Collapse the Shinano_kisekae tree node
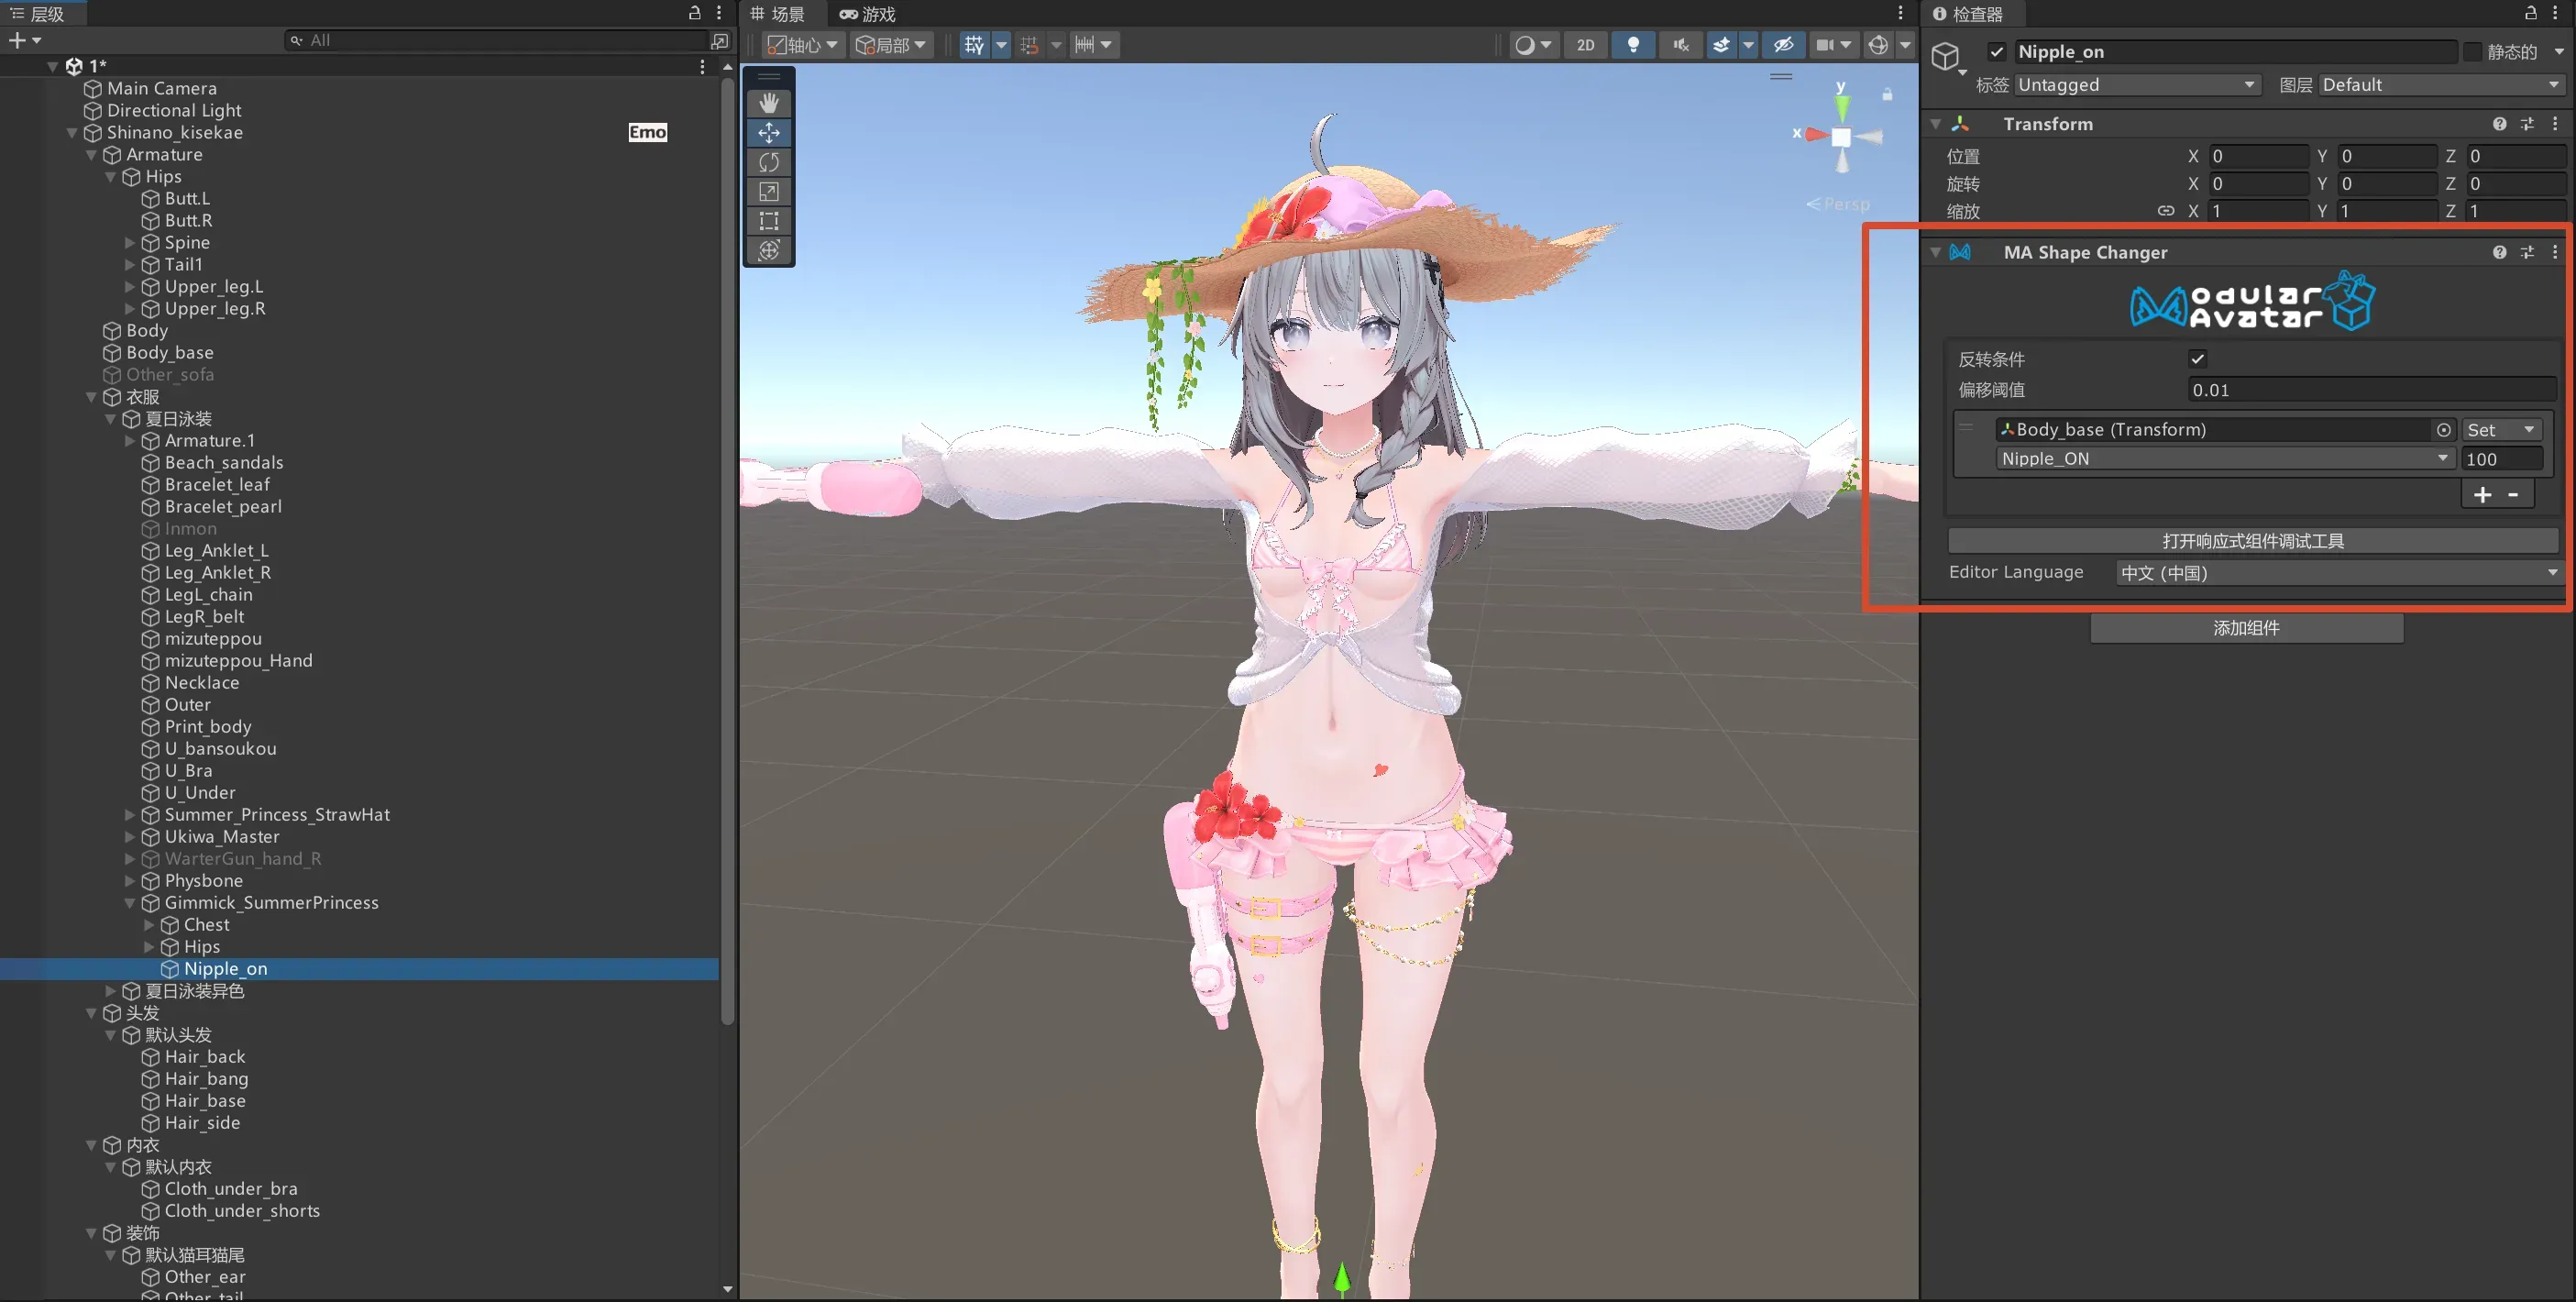This screenshot has height=1302, width=2576. [x=72, y=132]
